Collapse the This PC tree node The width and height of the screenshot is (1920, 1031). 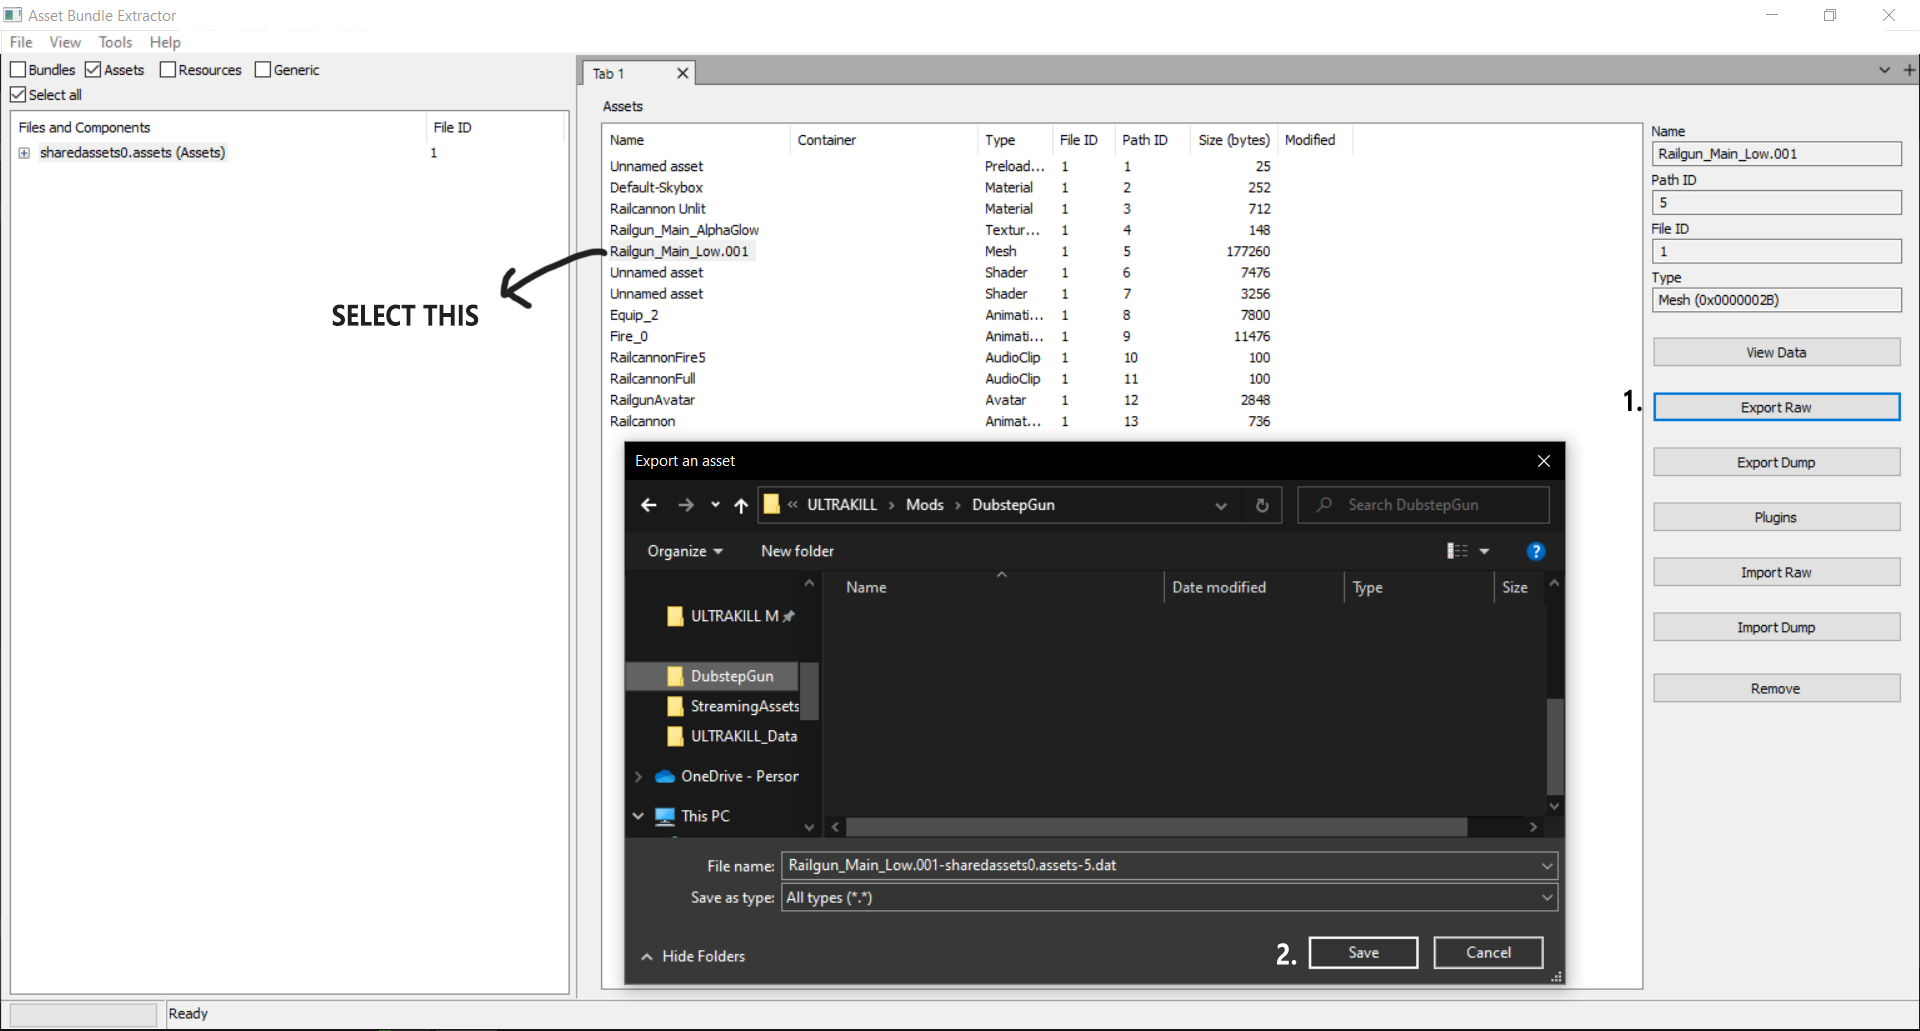pos(638,816)
